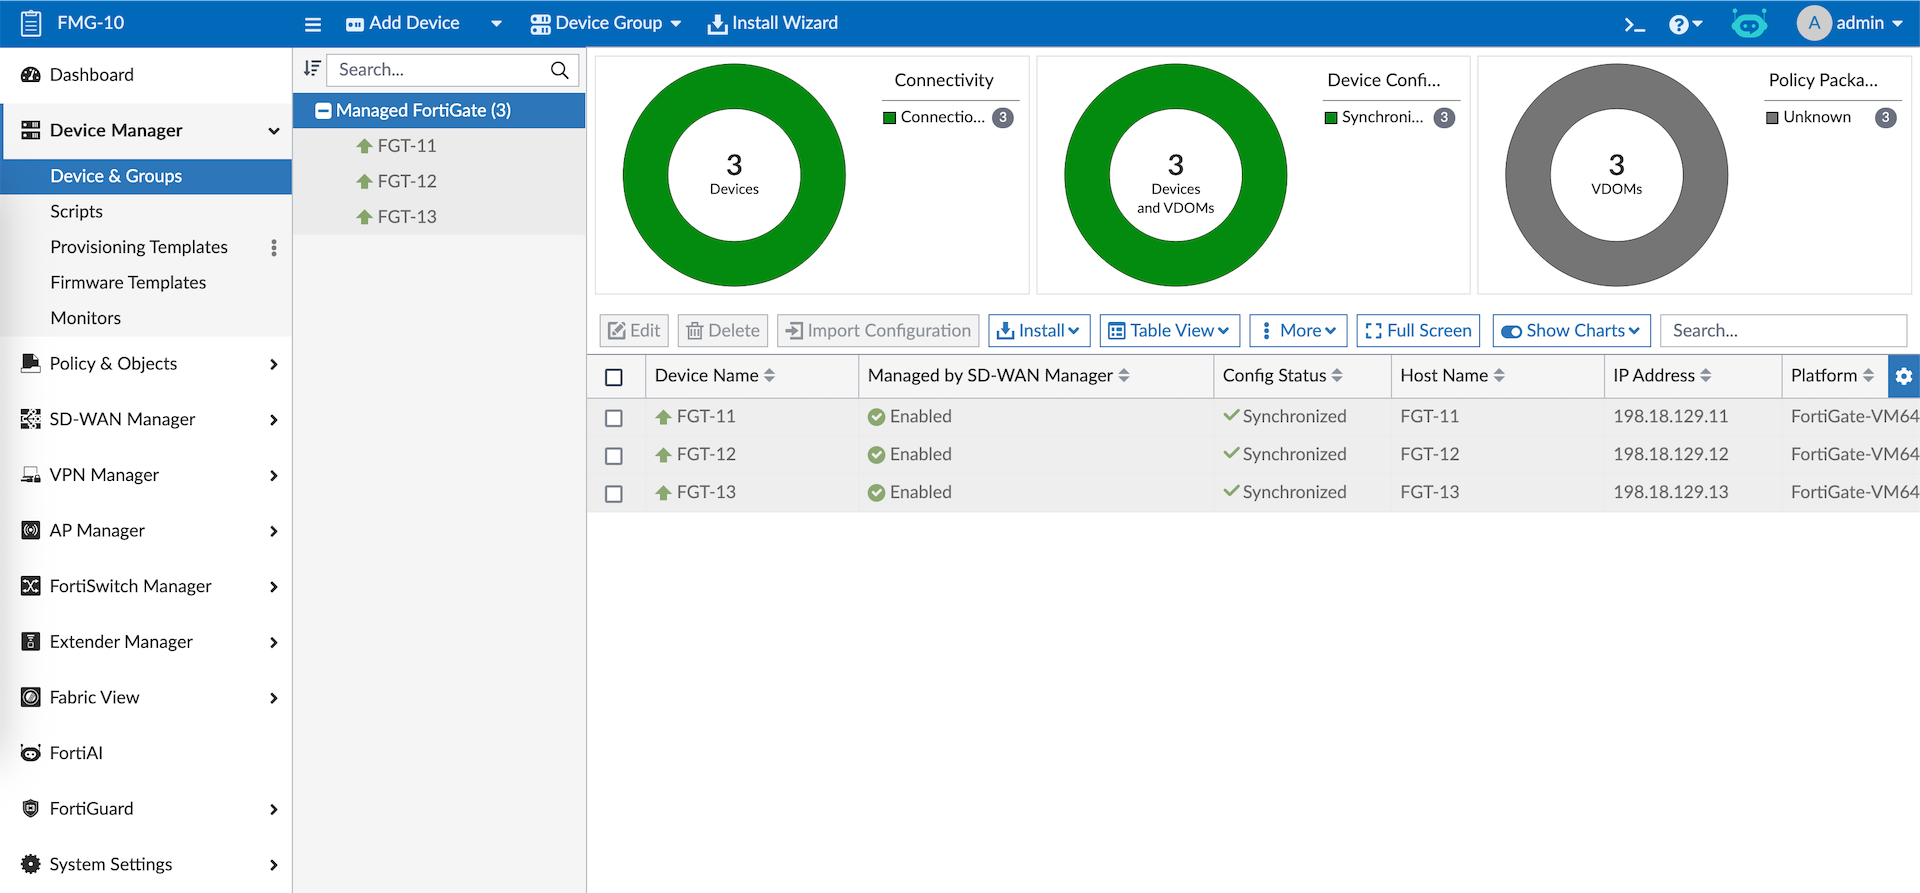The image size is (1920, 893).
Task: Open the table column settings gear
Action: pos(1903,376)
